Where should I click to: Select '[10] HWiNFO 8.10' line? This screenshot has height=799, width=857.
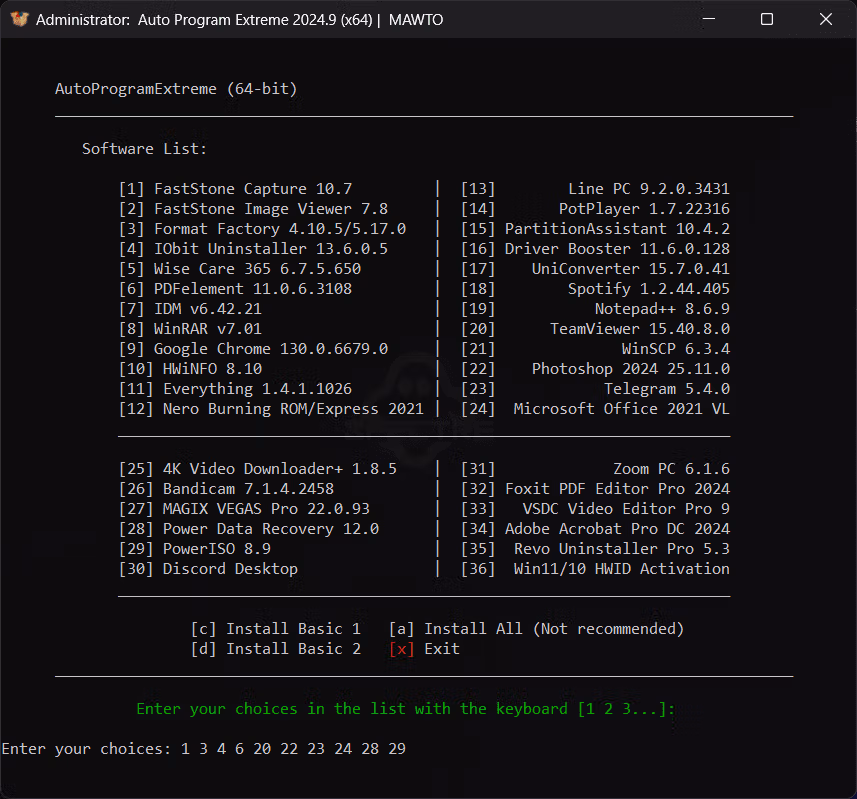tap(190, 369)
